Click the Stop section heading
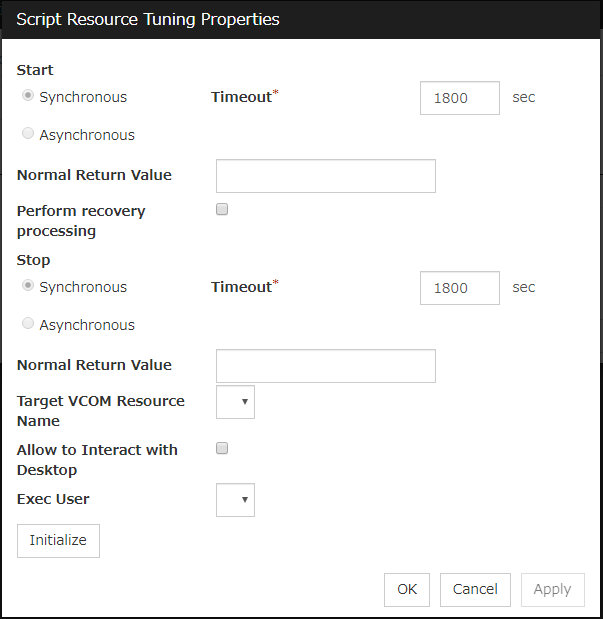This screenshot has height=619, width=603. tap(34, 260)
